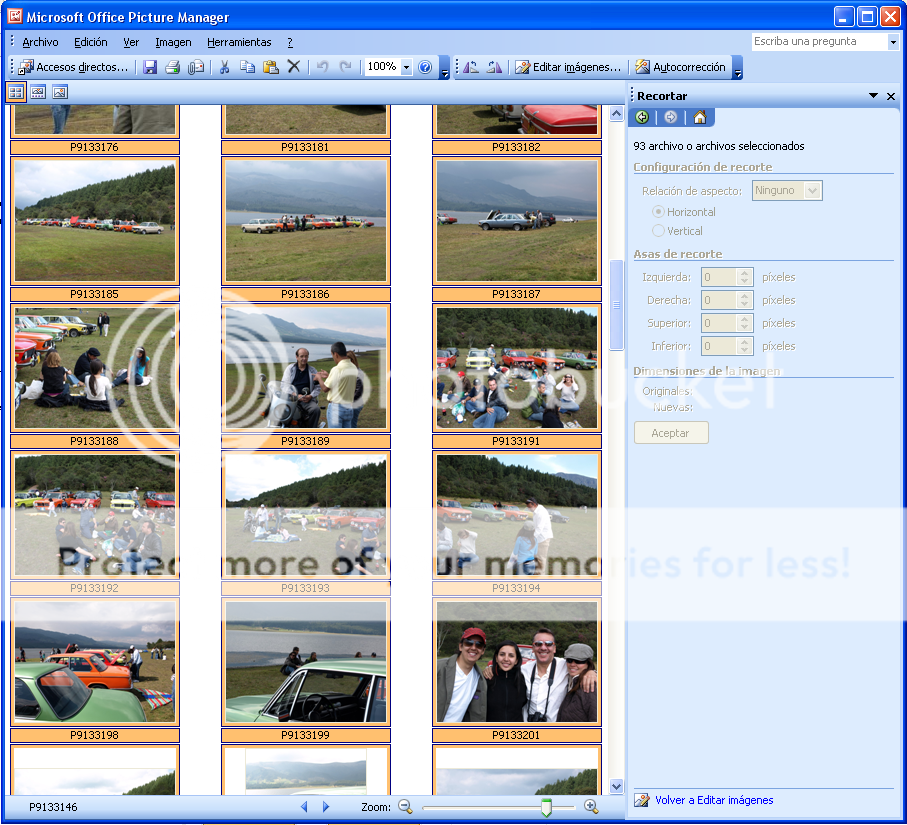The image size is (907, 825).
Task: Open the Herramientas menu
Action: tap(239, 42)
